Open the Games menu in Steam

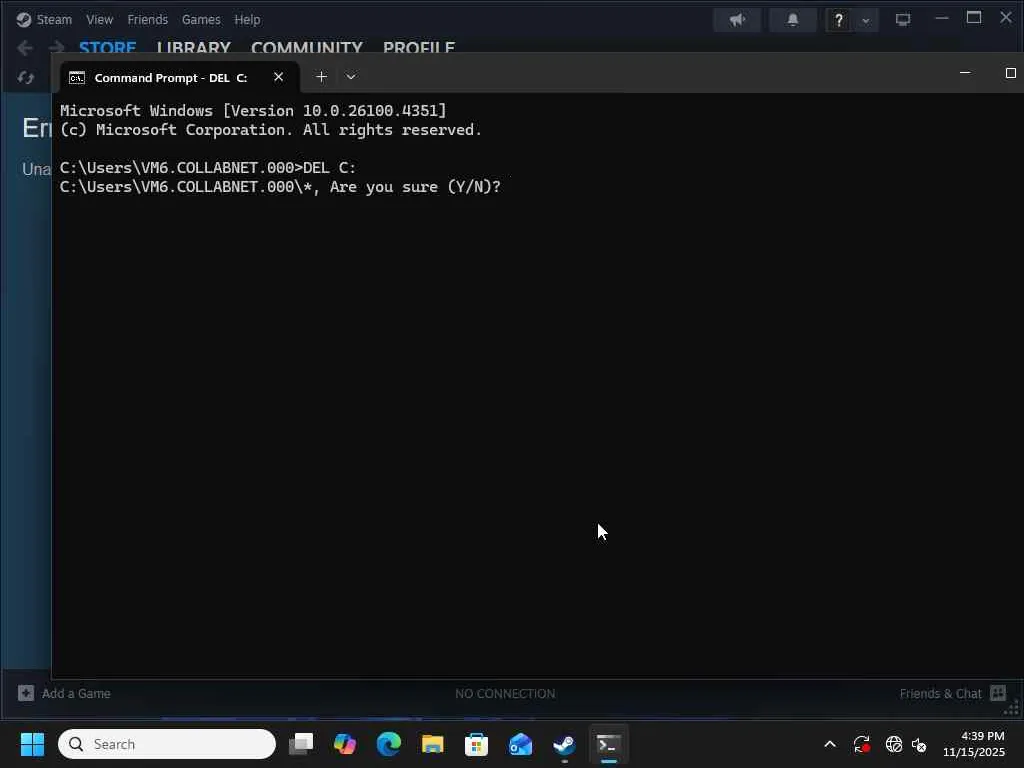pyautogui.click(x=201, y=20)
